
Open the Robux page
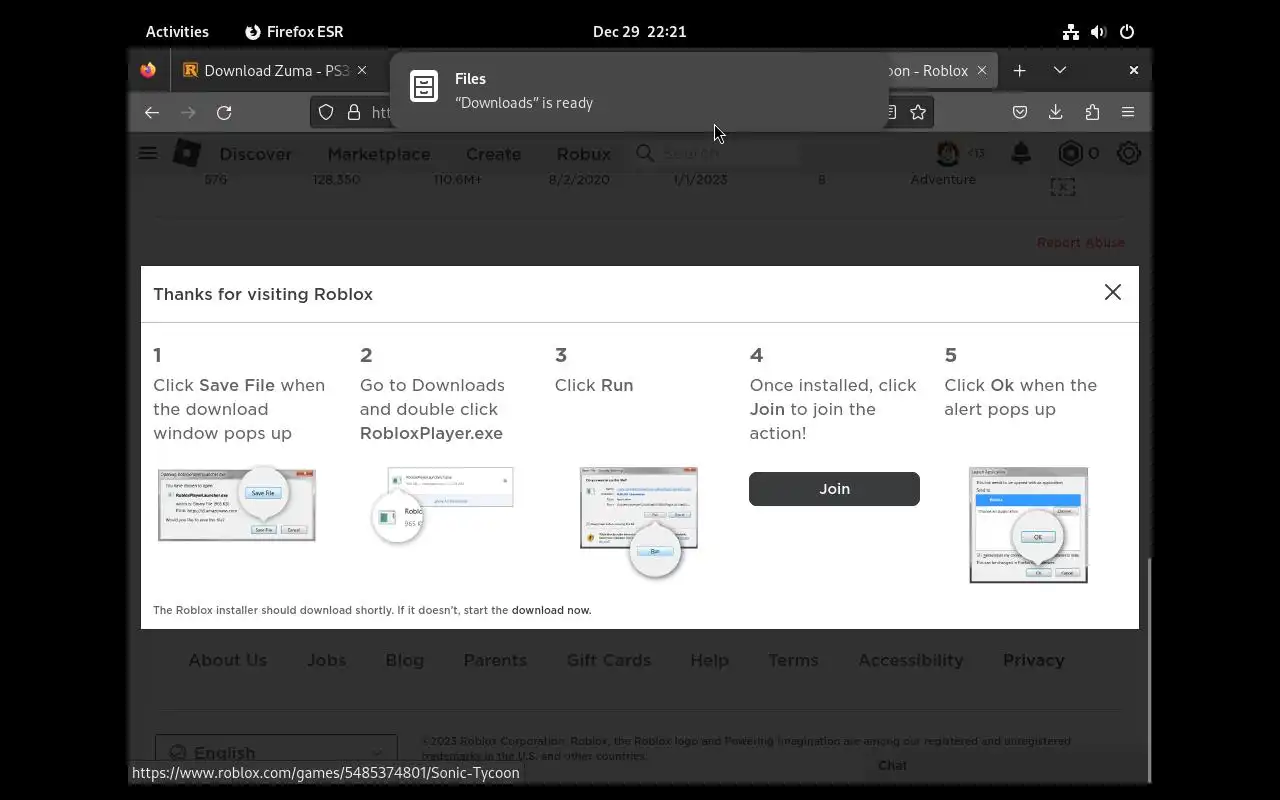[583, 154]
